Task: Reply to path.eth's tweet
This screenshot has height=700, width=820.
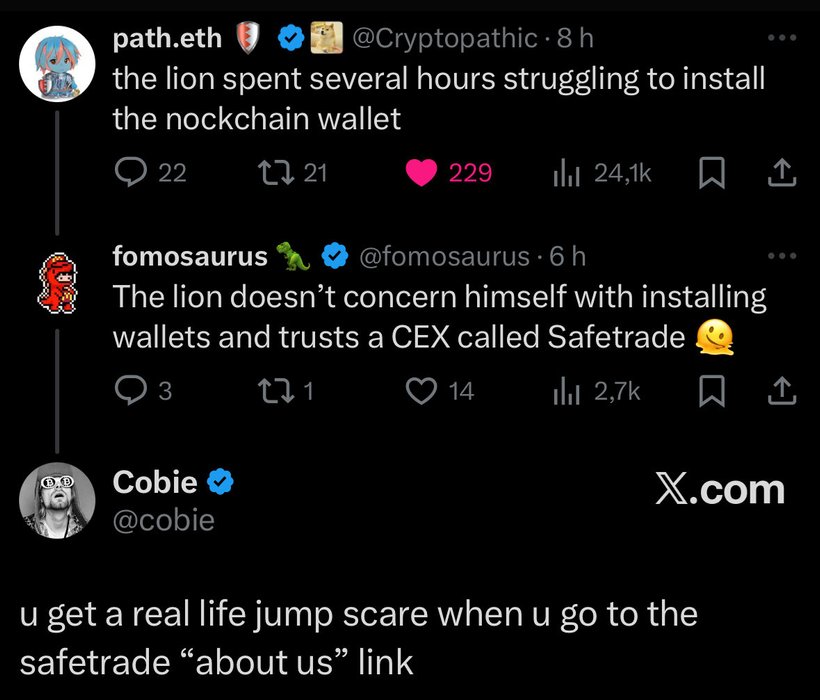Action: point(130,173)
